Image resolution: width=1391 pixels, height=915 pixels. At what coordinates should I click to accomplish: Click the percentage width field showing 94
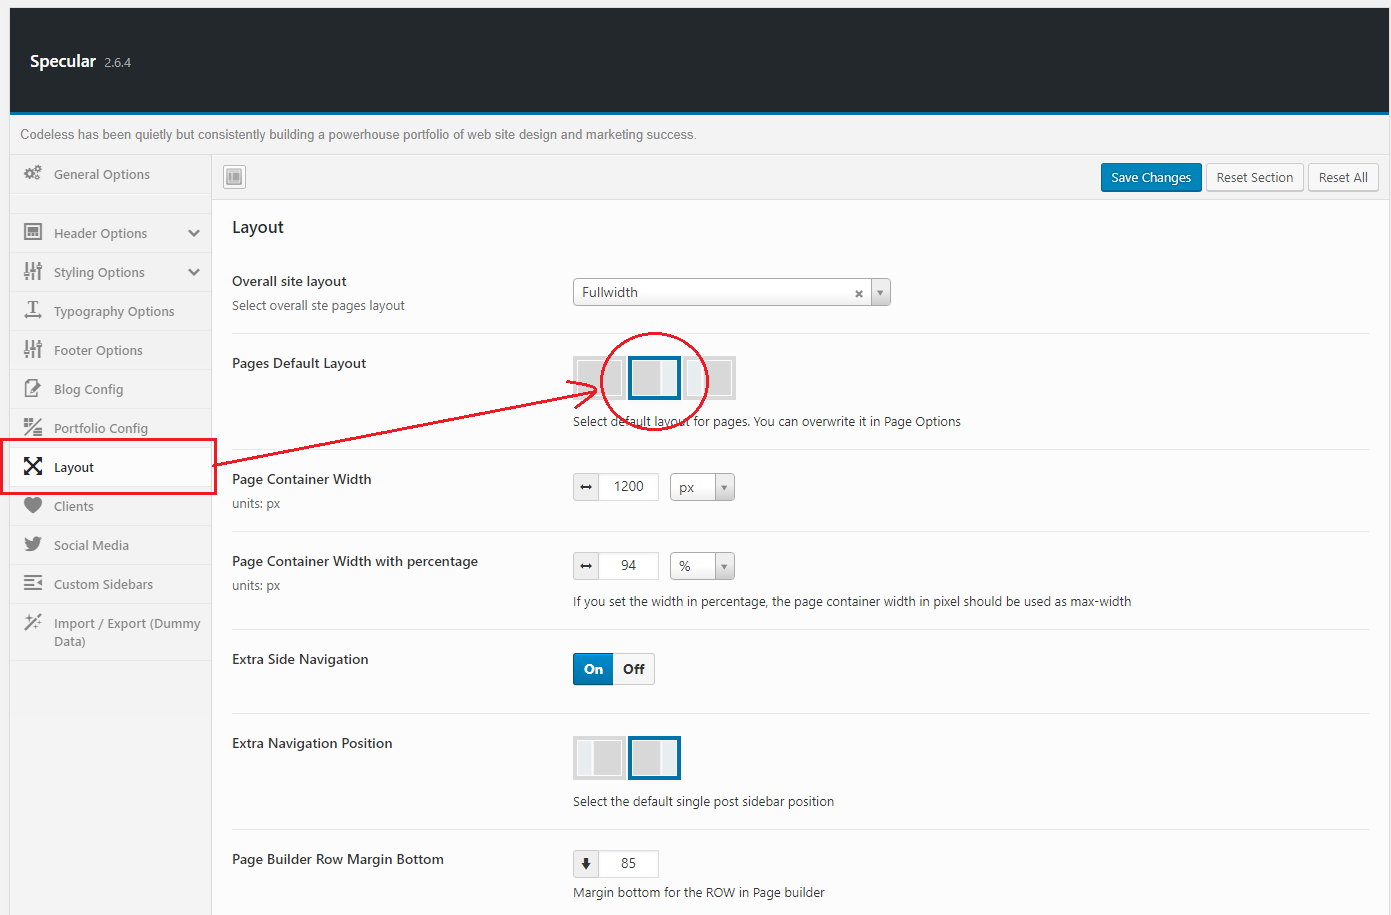click(629, 566)
